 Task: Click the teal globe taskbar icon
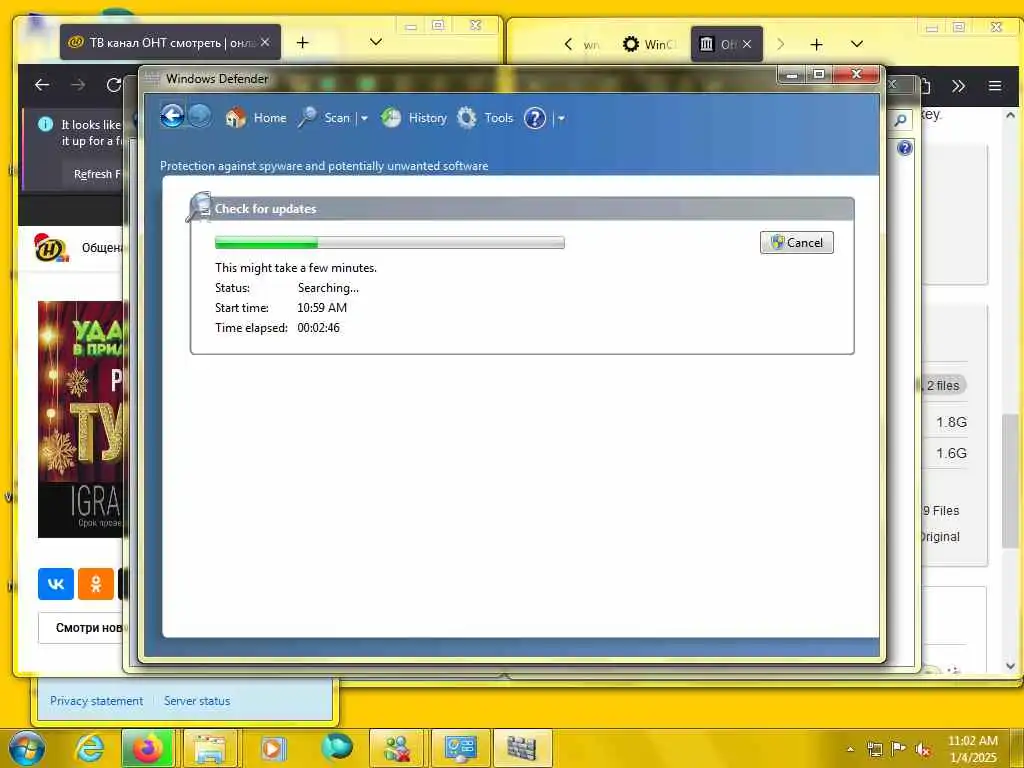point(337,748)
